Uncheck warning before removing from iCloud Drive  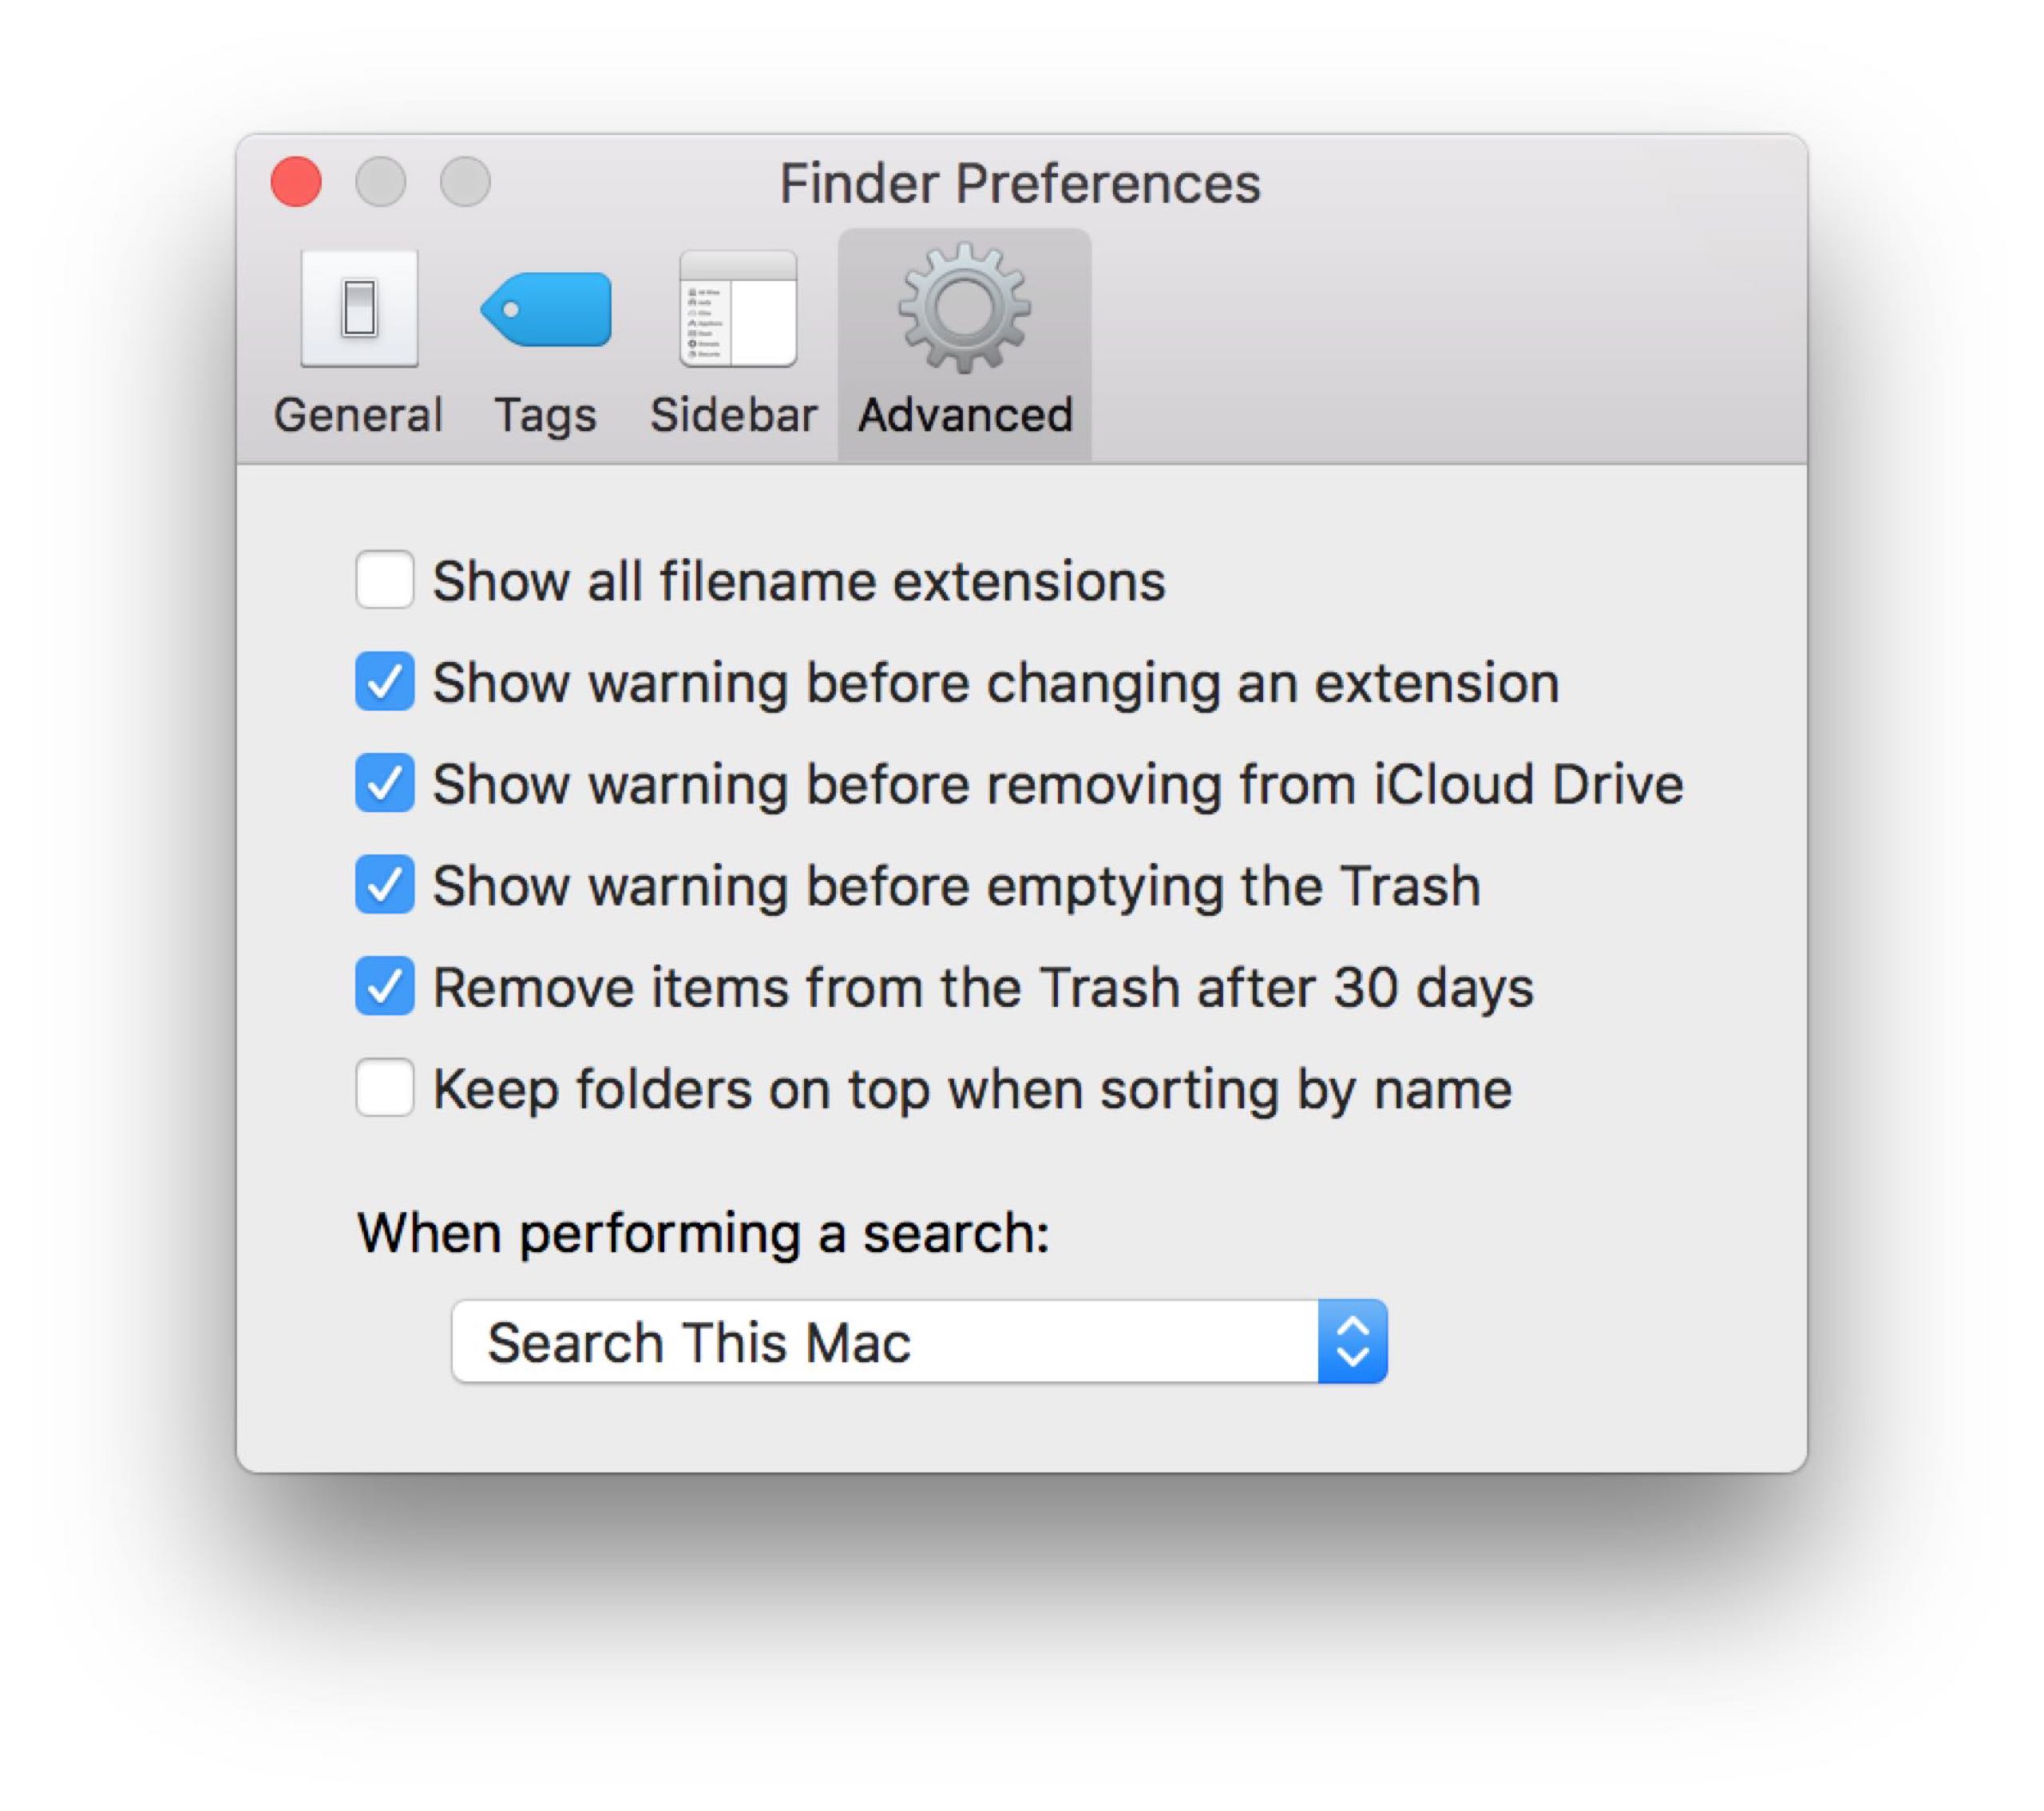[385, 783]
